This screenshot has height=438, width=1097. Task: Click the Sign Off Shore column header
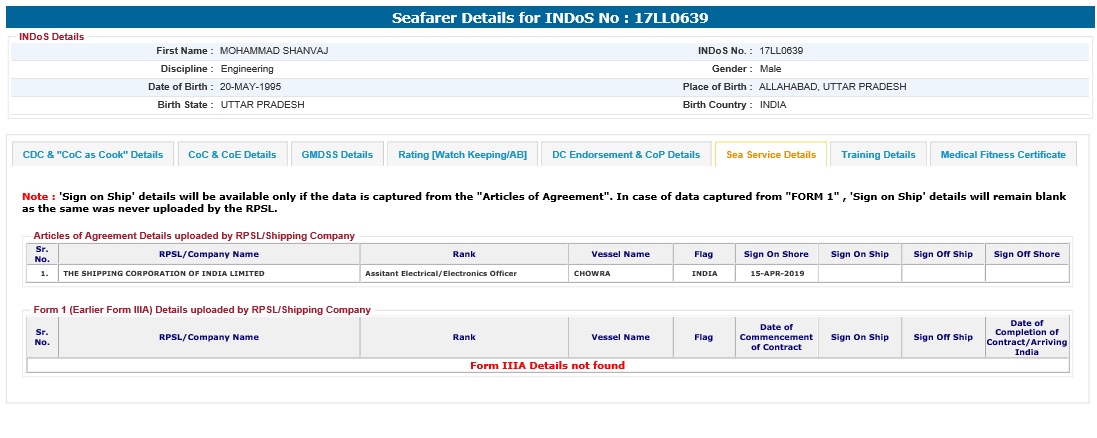point(1026,254)
